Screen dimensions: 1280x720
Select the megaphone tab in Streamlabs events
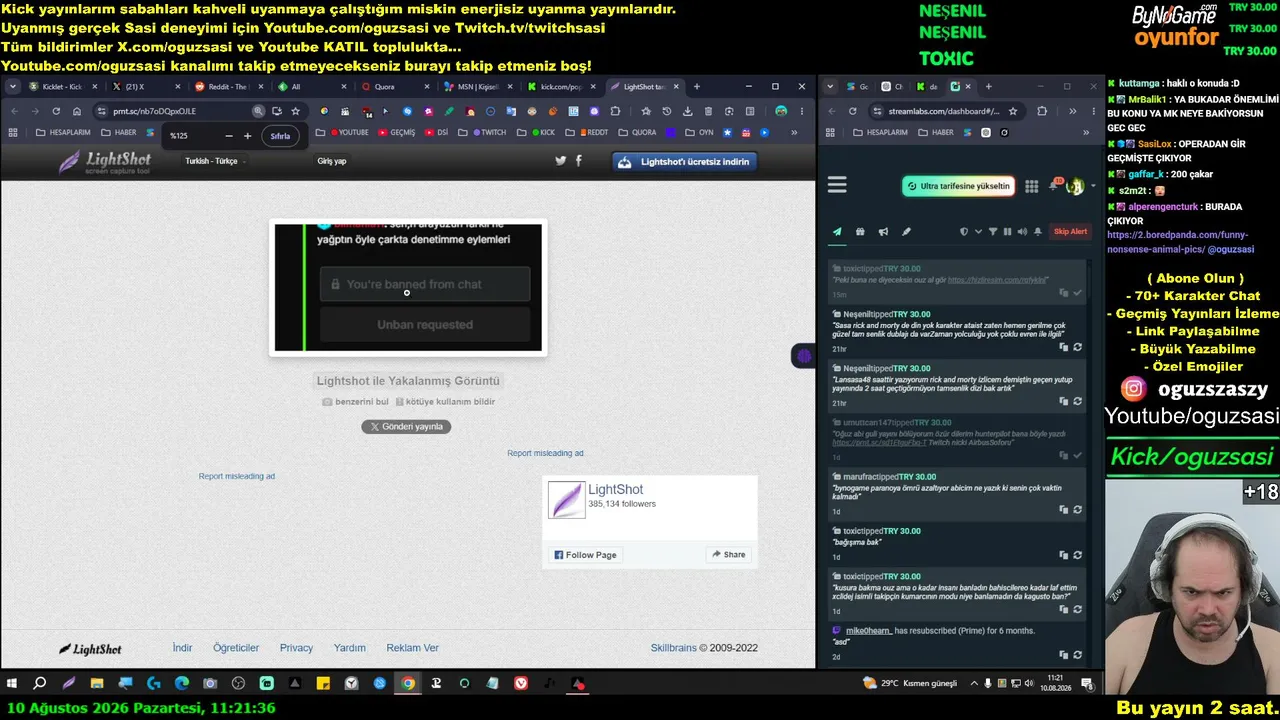[883, 232]
